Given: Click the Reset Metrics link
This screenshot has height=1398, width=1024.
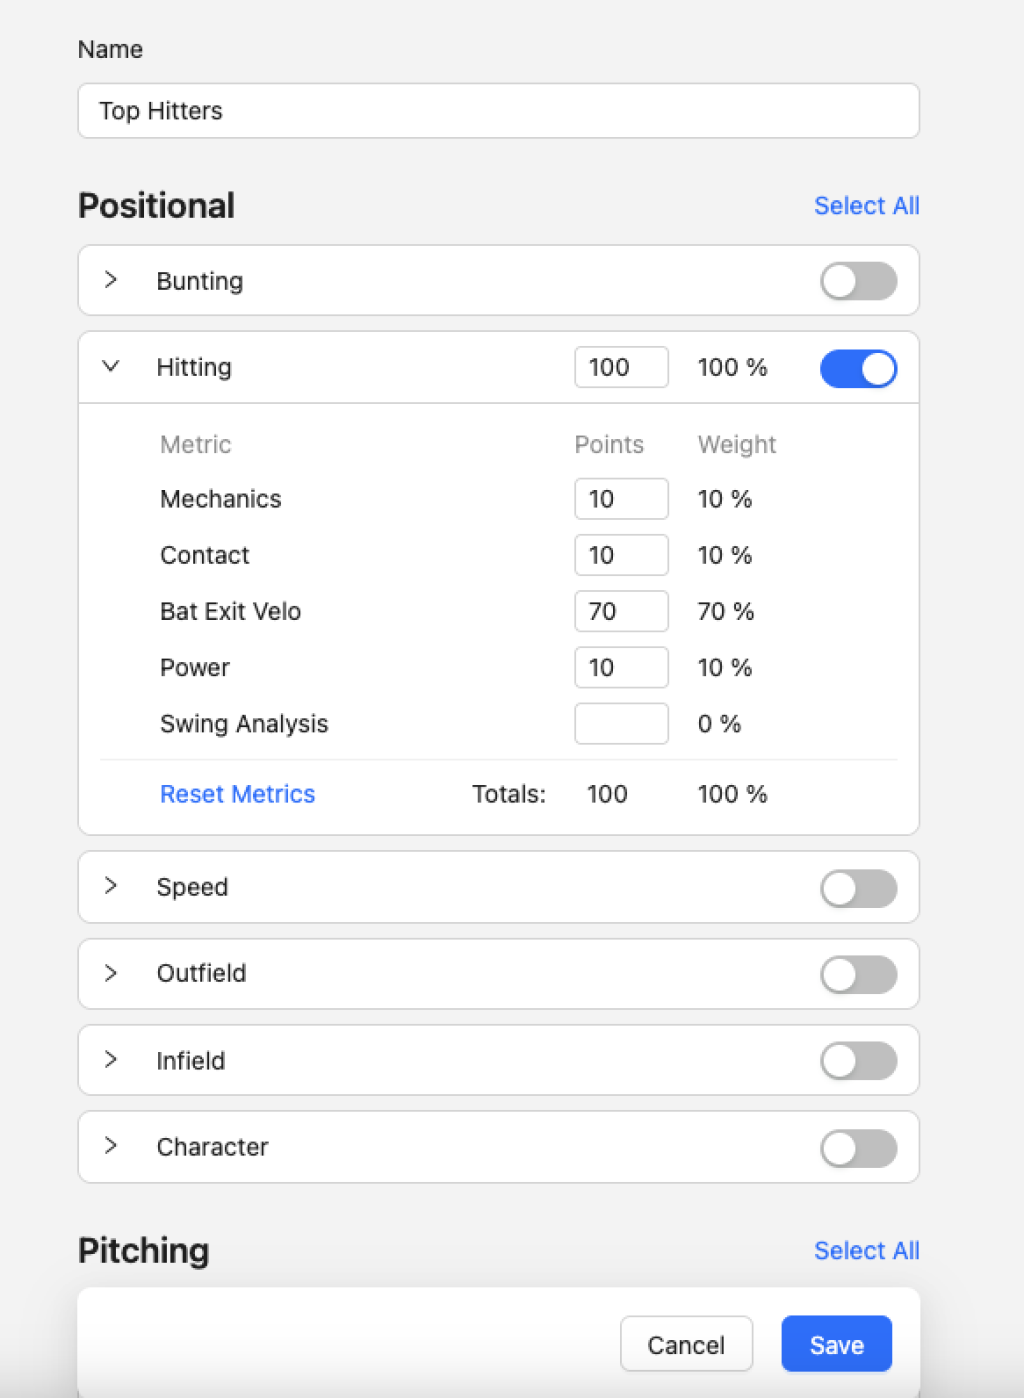Looking at the screenshot, I should 237,794.
